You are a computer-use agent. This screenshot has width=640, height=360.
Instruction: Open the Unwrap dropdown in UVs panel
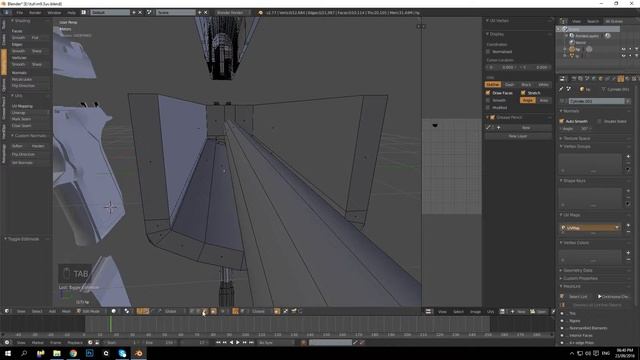pos(31,112)
